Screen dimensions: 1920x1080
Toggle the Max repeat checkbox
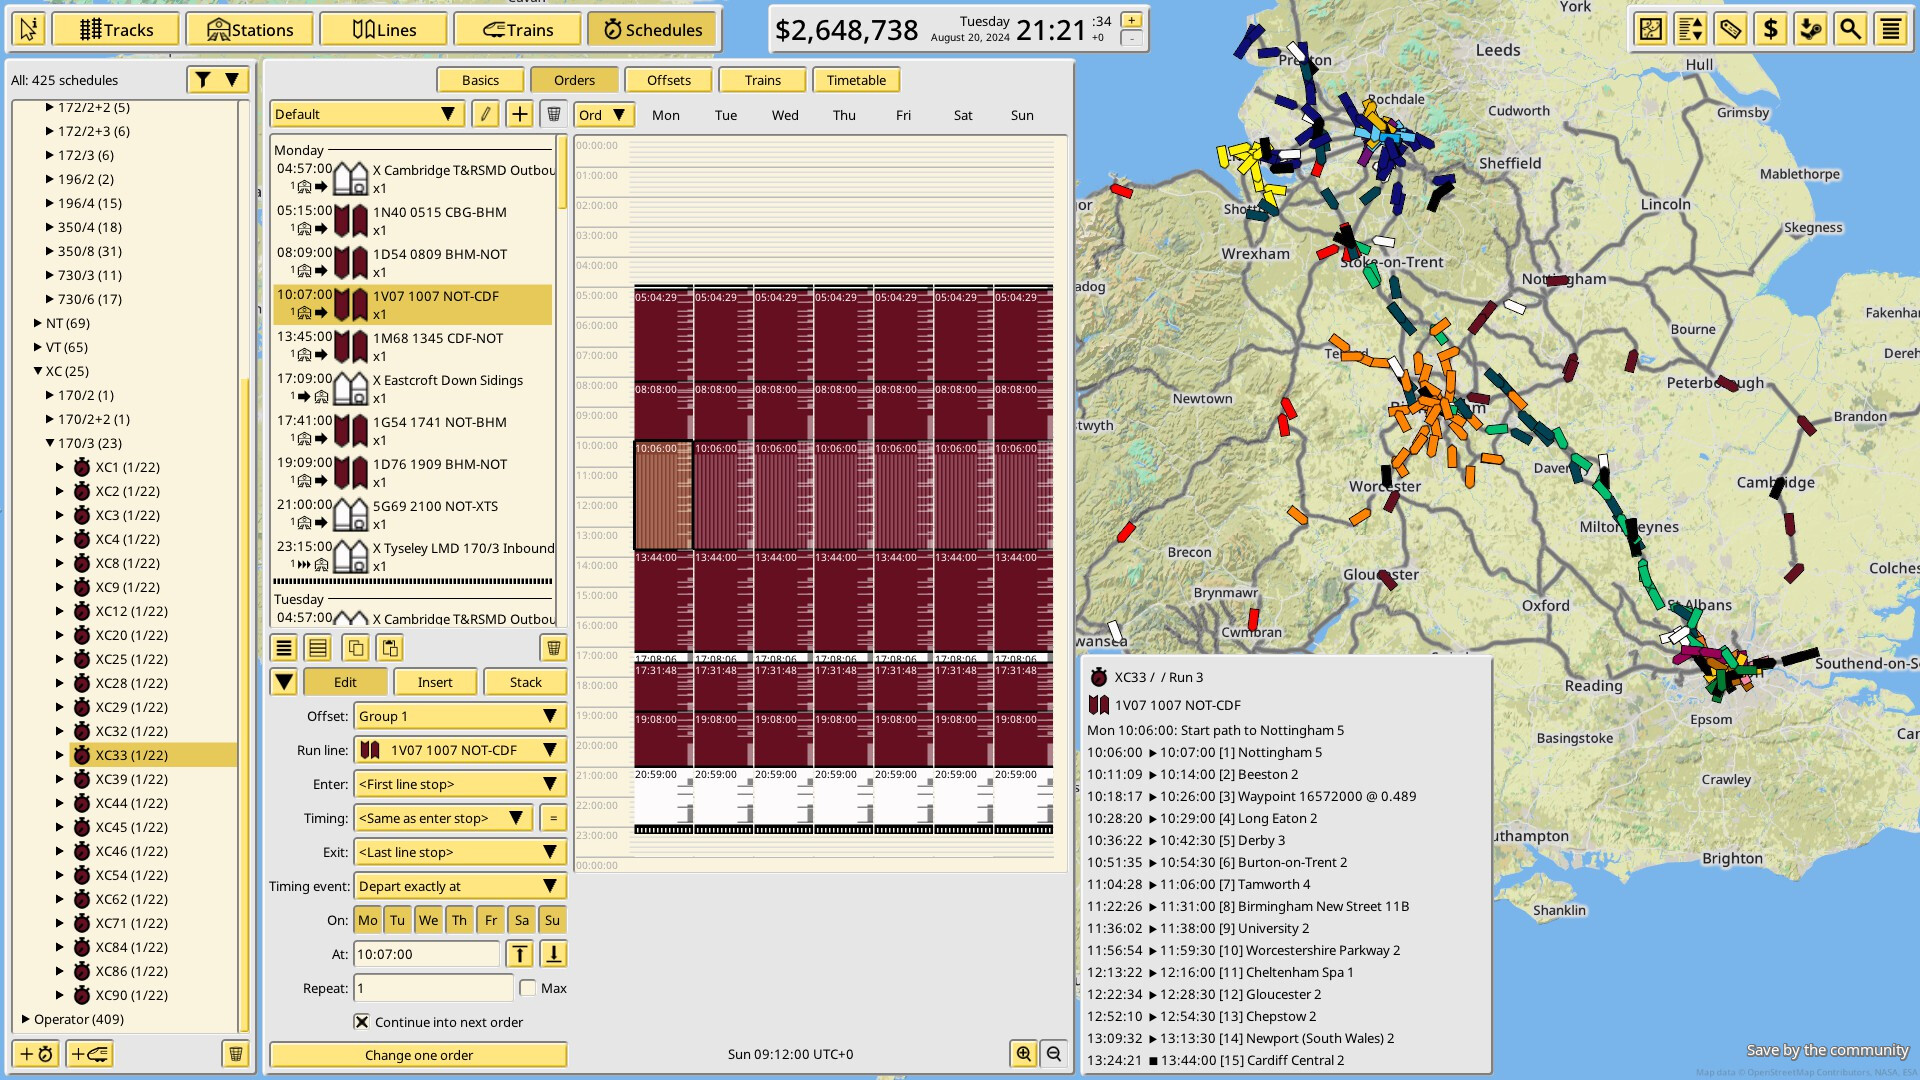click(x=528, y=988)
